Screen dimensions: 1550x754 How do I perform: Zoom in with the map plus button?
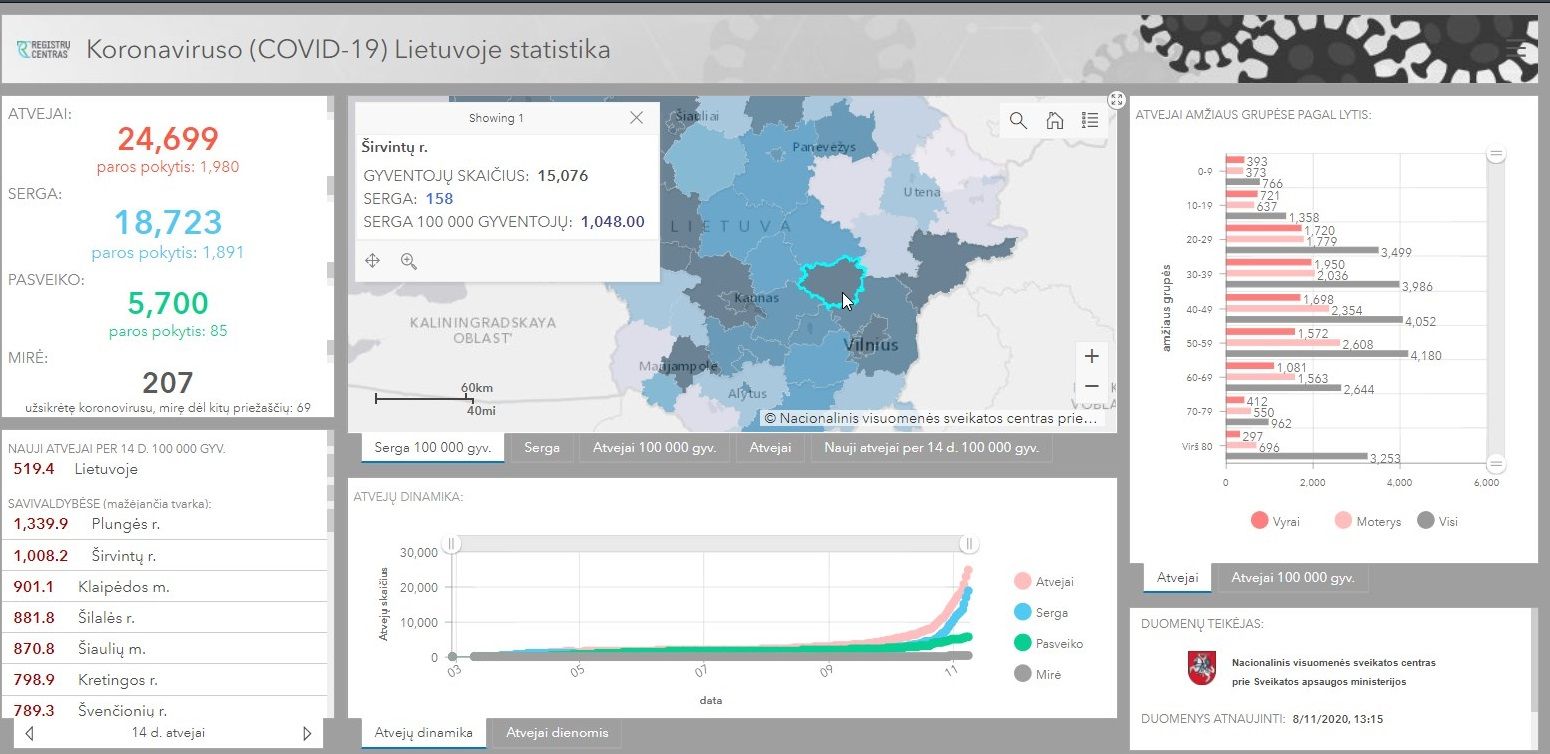[1091, 356]
